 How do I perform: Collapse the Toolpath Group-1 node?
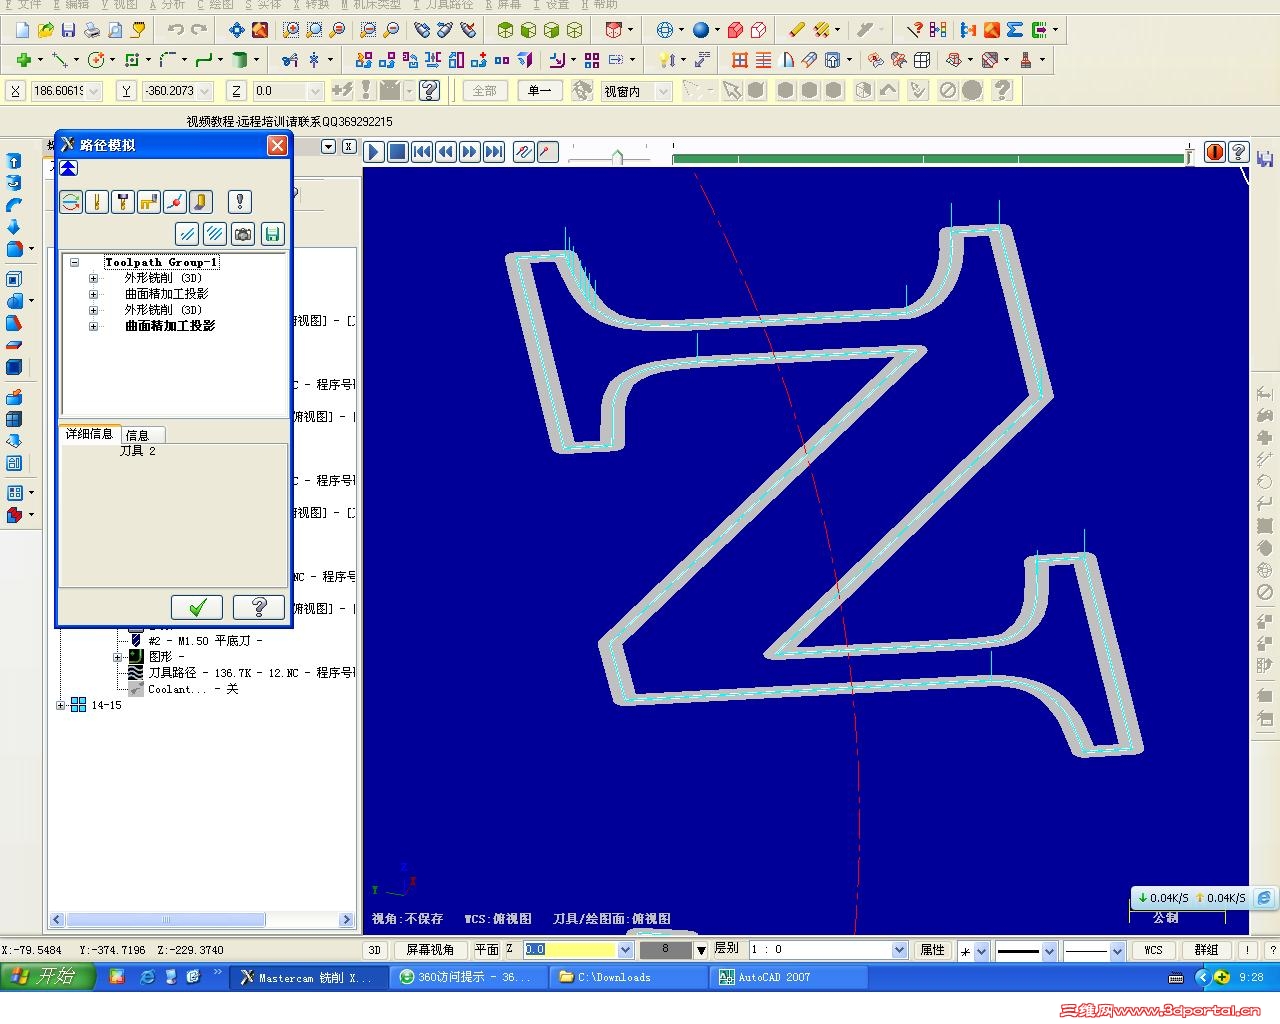74,263
